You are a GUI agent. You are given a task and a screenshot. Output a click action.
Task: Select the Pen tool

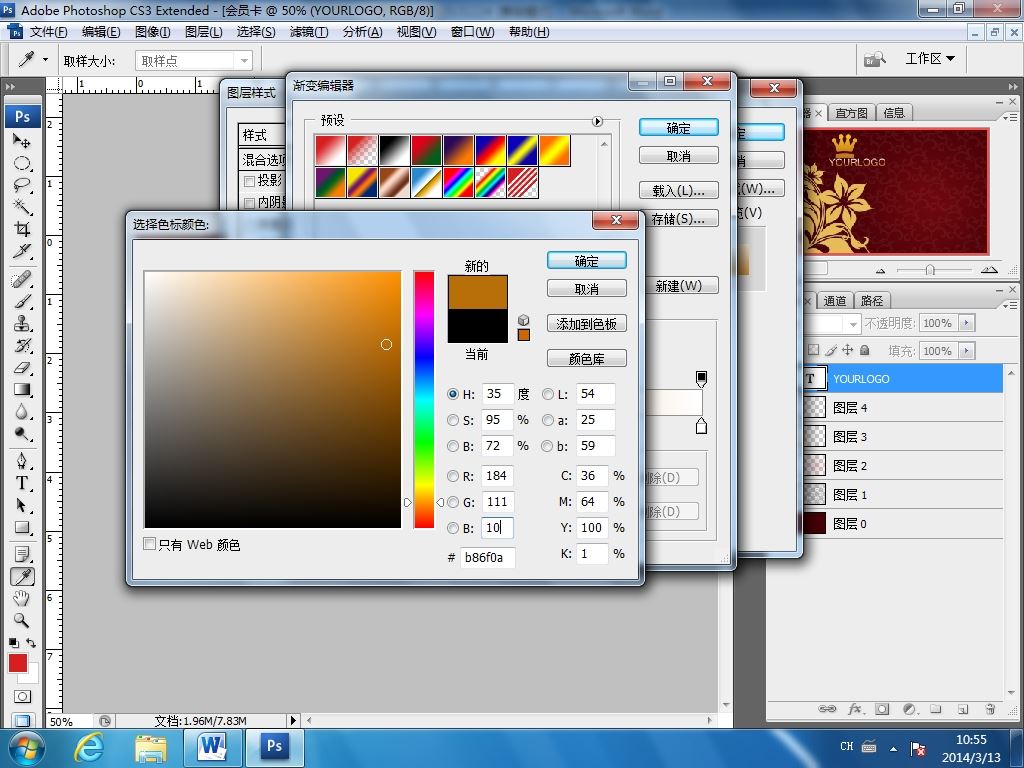tap(22, 461)
